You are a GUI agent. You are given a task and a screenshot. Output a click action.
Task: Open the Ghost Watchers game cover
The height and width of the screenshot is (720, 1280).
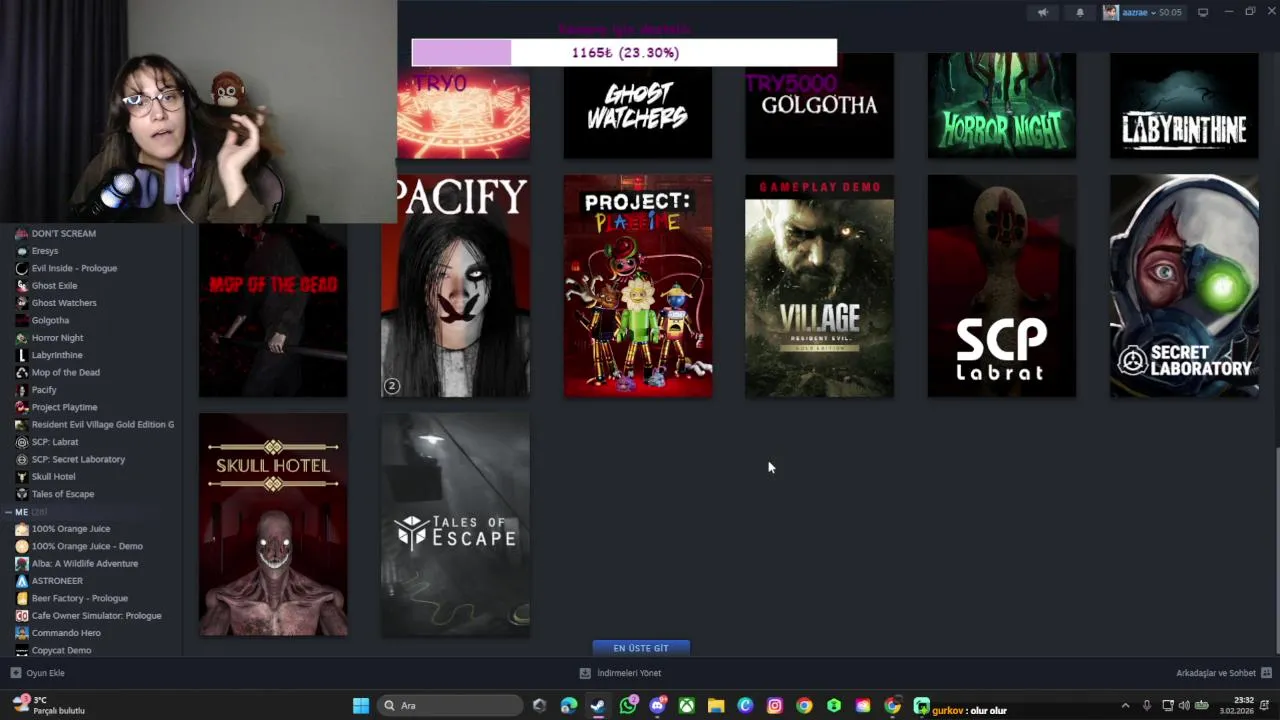(x=638, y=106)
